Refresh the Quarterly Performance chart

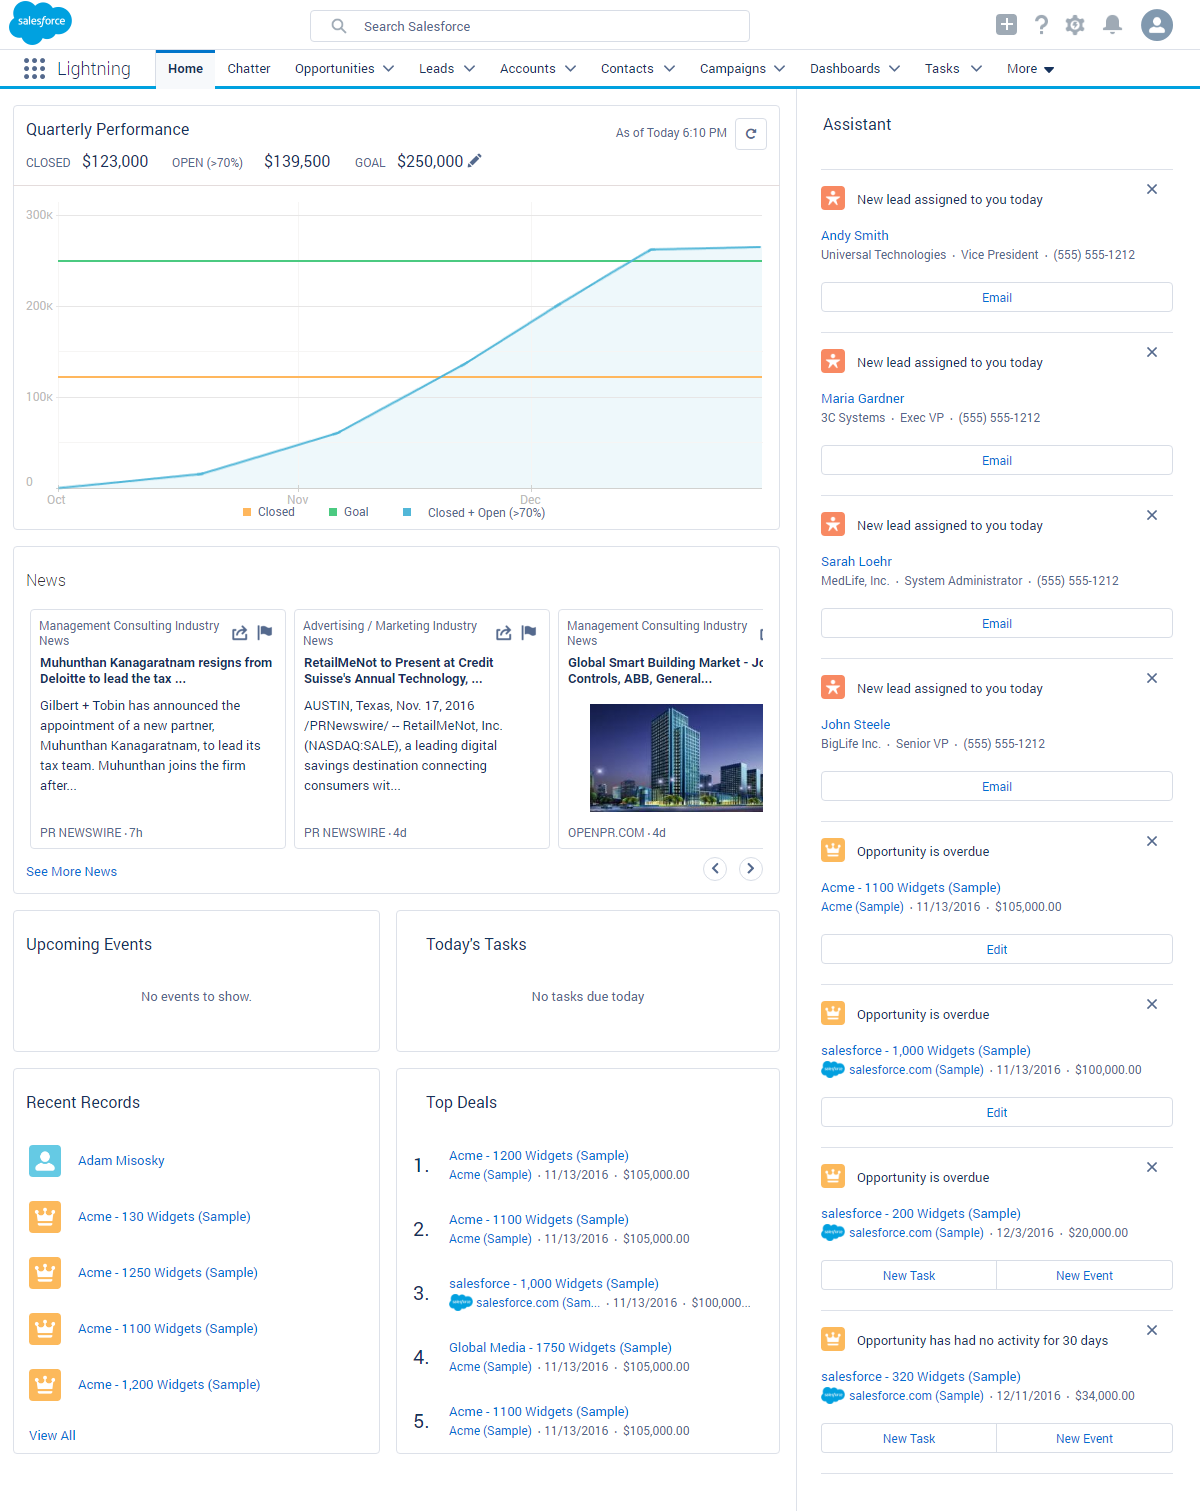click(x=751, y=133)
